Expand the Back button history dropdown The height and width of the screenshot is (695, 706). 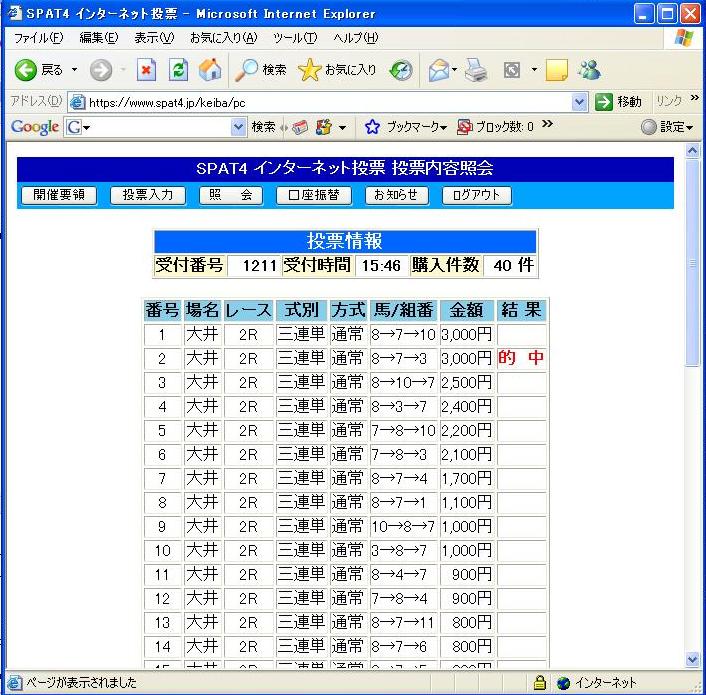coord(74,70)
